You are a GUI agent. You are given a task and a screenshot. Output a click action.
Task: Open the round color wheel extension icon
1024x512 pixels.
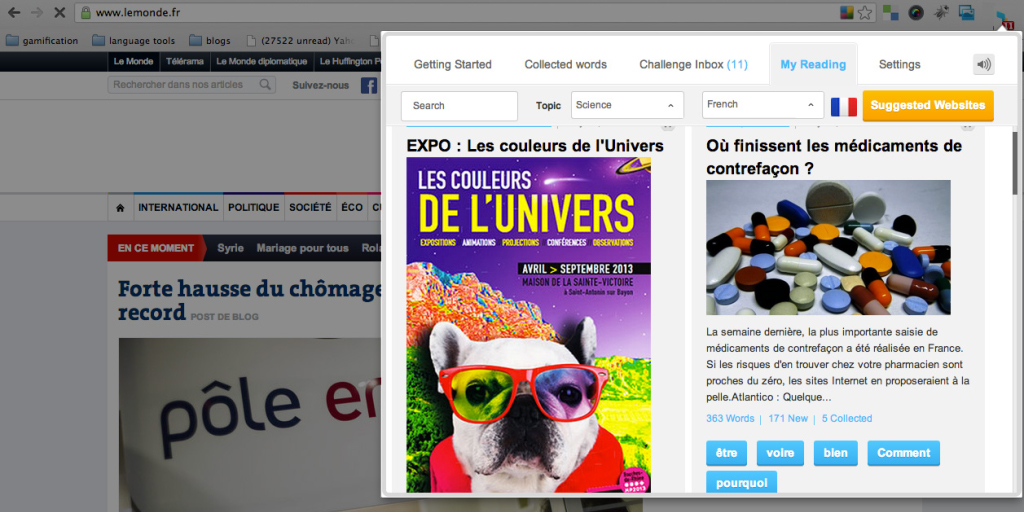click(x=916, y=12)
